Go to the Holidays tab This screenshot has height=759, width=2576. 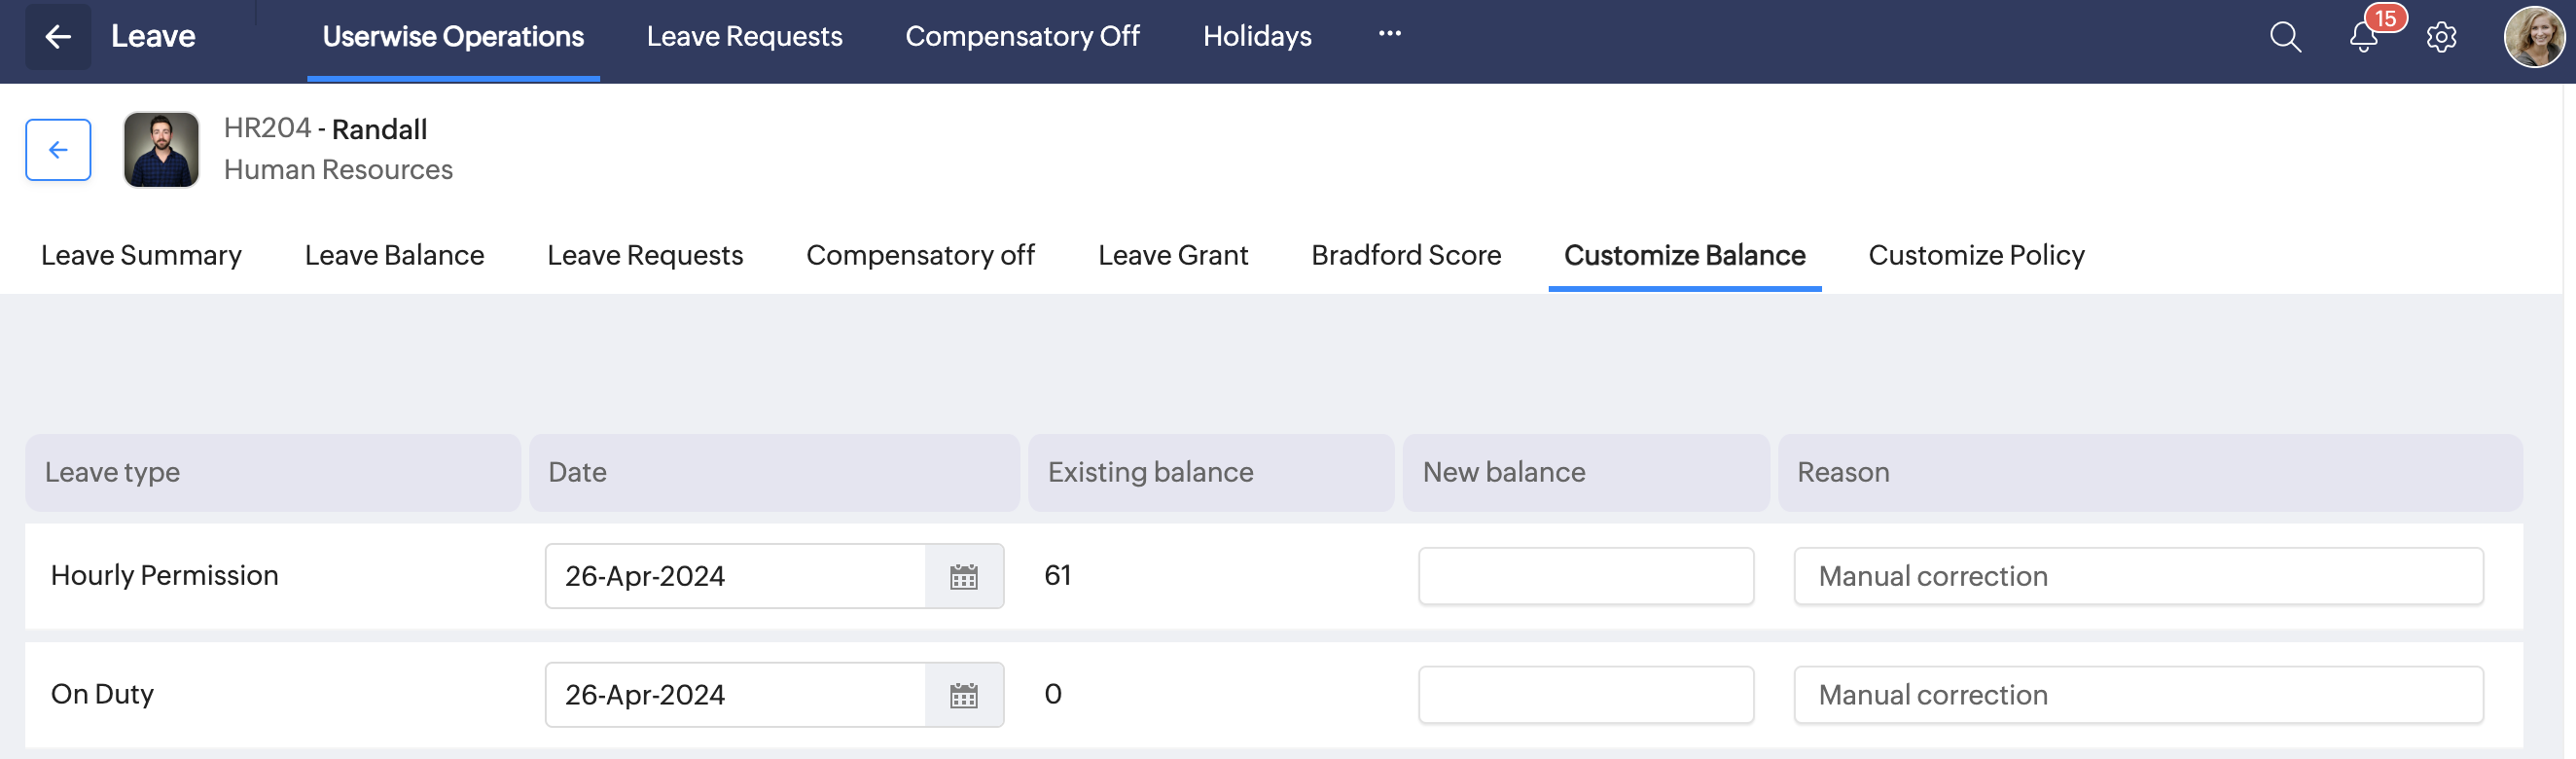coord(1257,37)
